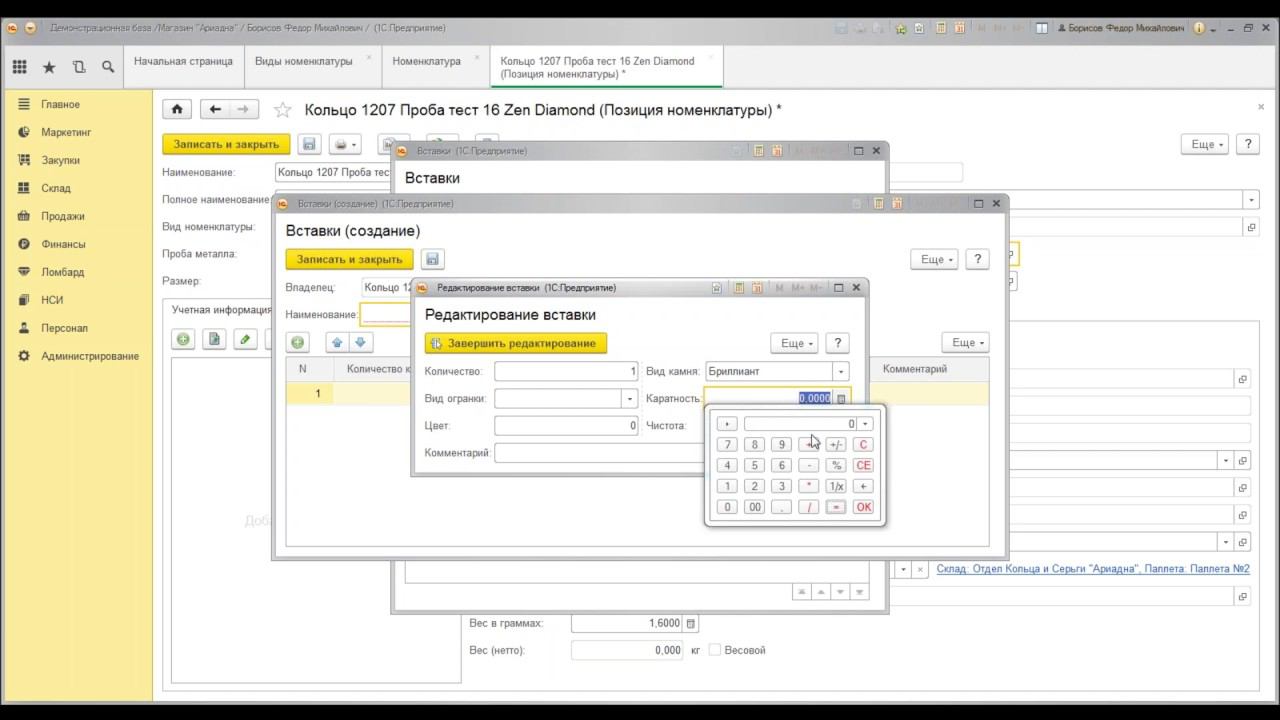Open the 1C main menu arrow in title bar
Image resolution: width=1280 pixels, height=720 pixels.
click(30, 28)
